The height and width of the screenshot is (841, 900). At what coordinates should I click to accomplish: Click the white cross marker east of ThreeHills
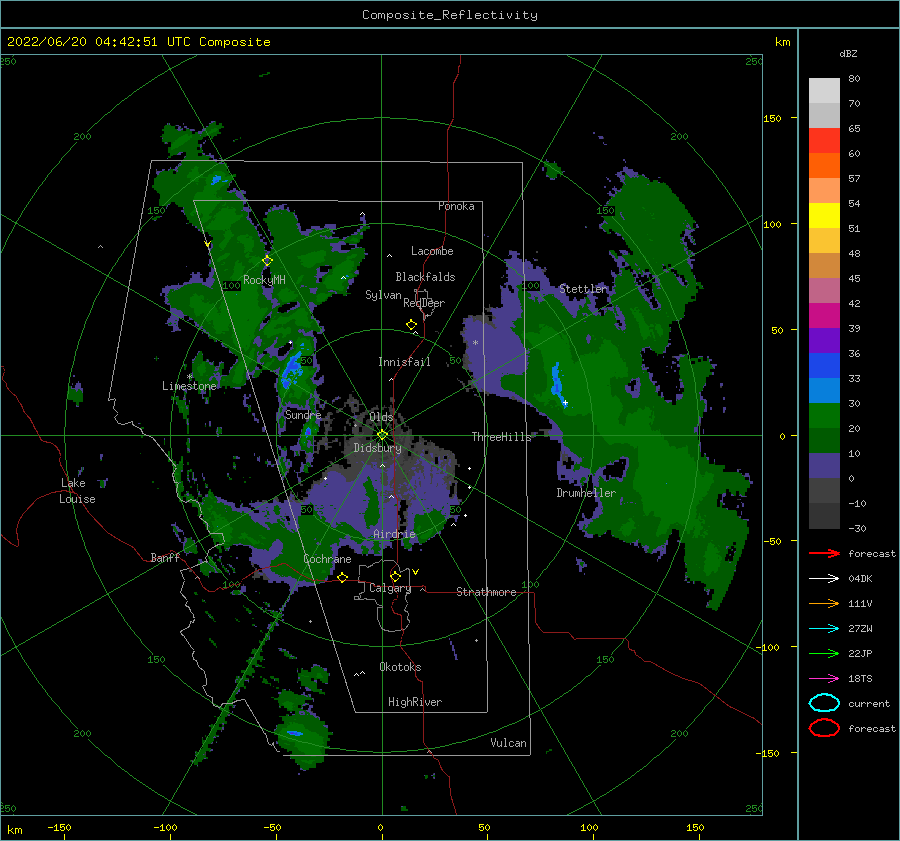565,403
